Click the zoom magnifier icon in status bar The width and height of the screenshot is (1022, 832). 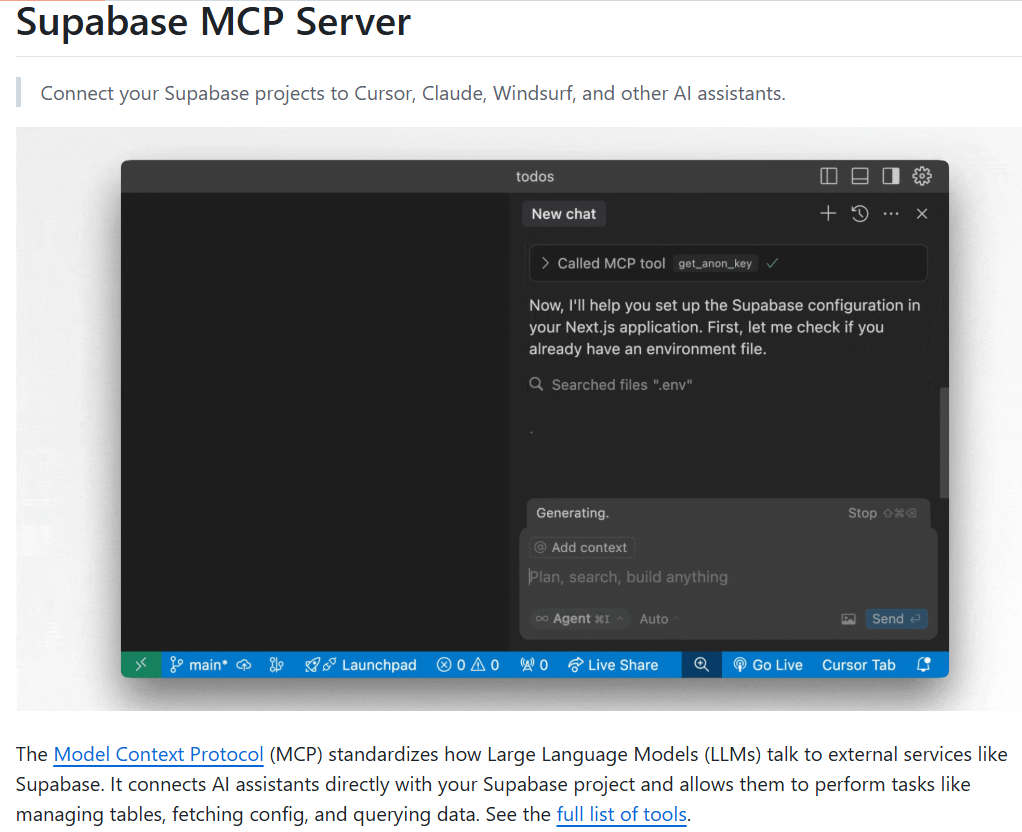701,664
